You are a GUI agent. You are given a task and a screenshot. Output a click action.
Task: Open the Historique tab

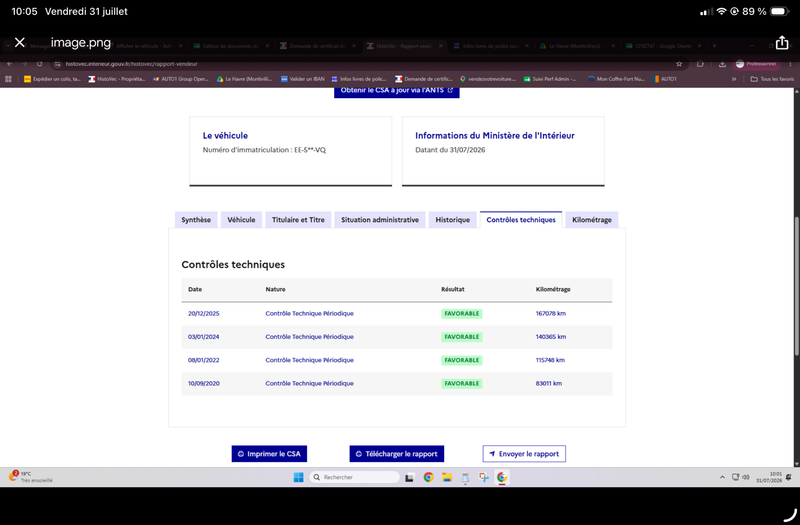coord(453,220)
